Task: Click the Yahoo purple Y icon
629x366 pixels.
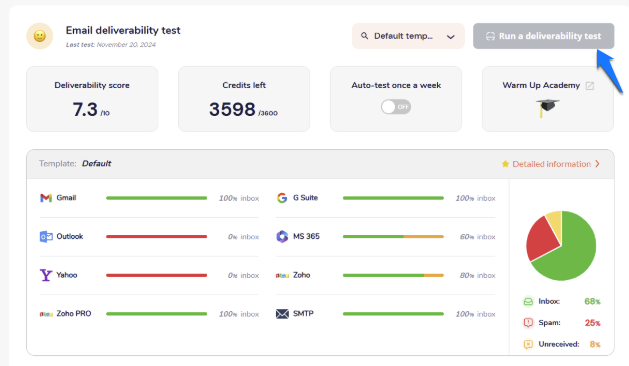Action: 46,275
